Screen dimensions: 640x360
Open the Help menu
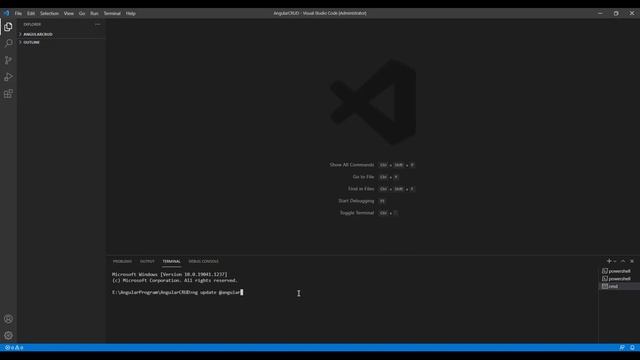[131, 13]
